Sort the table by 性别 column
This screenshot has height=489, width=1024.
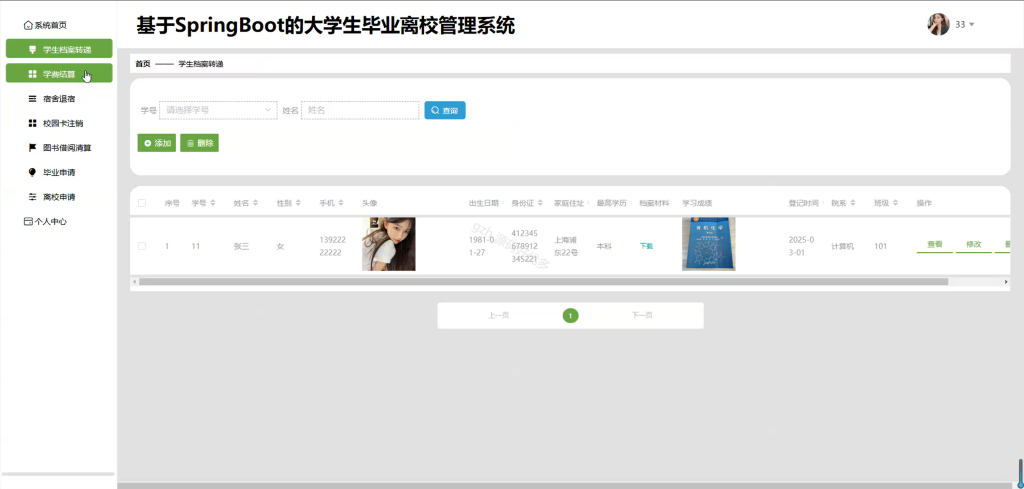coord(298,203)
